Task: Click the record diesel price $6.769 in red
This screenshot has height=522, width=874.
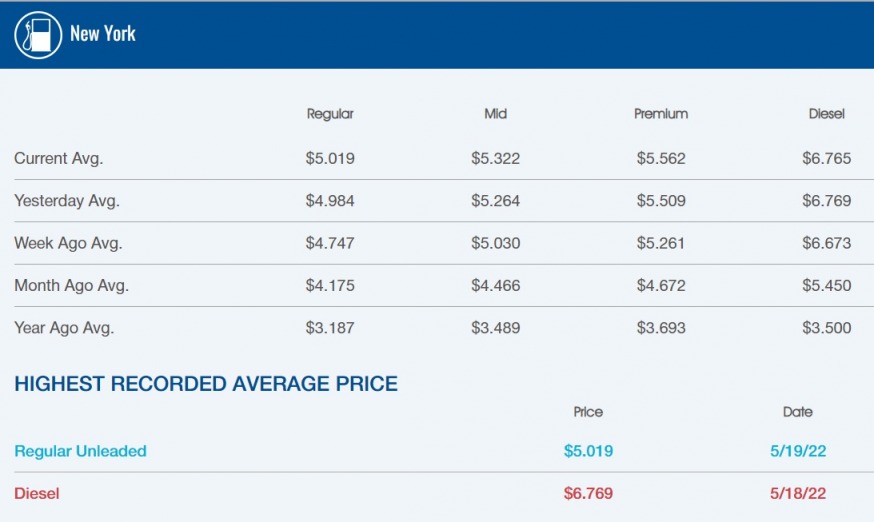Action: (x=588, y=493)
